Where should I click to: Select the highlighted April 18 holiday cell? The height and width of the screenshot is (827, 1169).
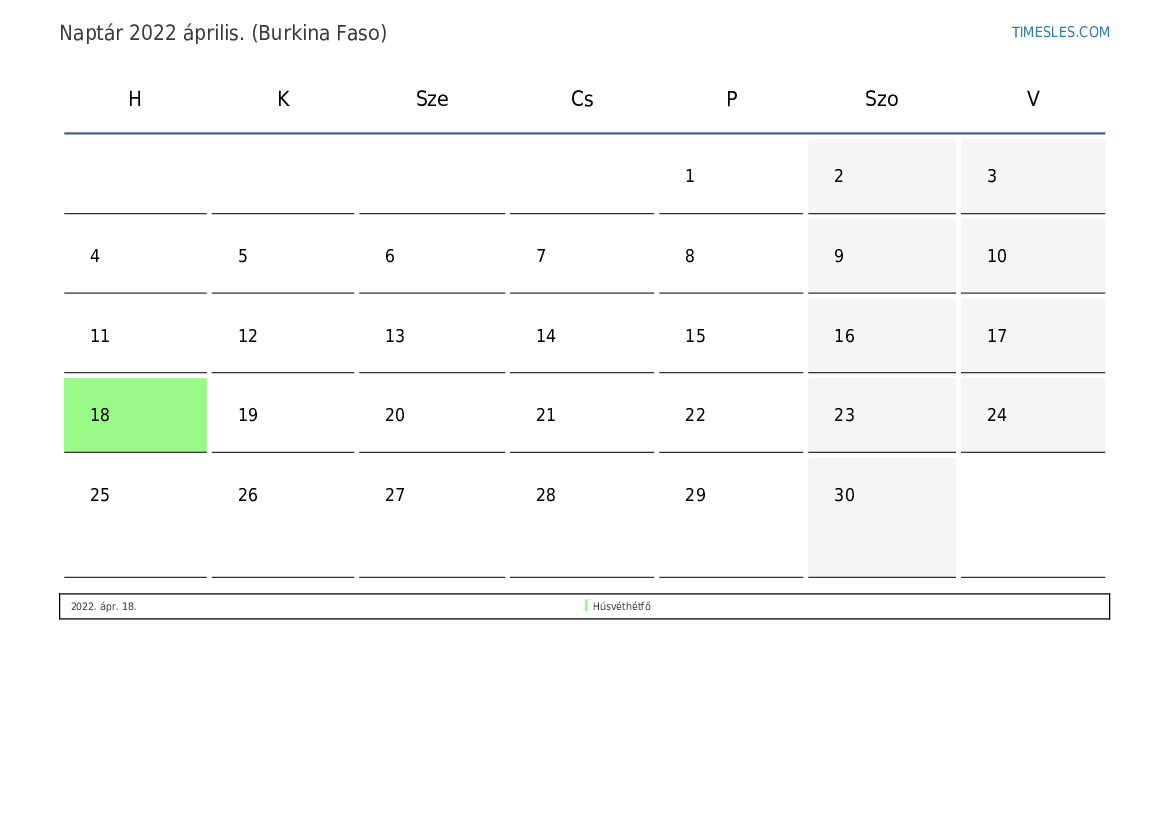pyautogui.click(x=135, y=415)
